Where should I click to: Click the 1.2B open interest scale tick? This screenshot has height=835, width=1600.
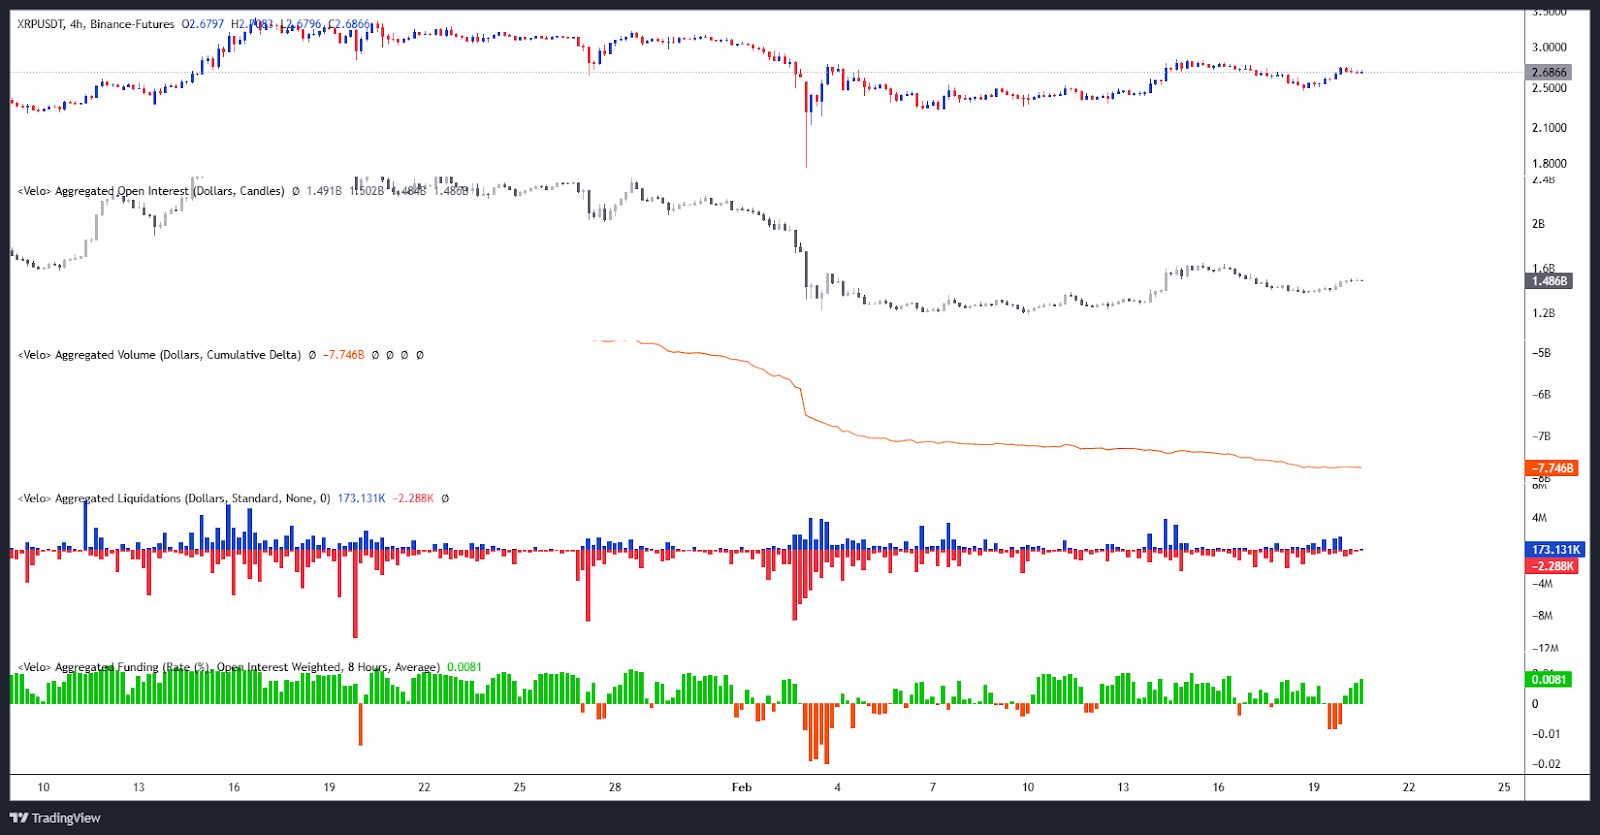(1543, 313)
